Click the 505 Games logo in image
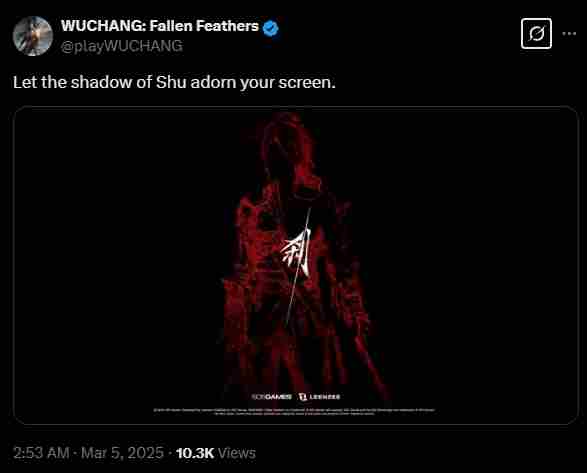Viewport: 587px width, 473px height. [x=272, y=397]
